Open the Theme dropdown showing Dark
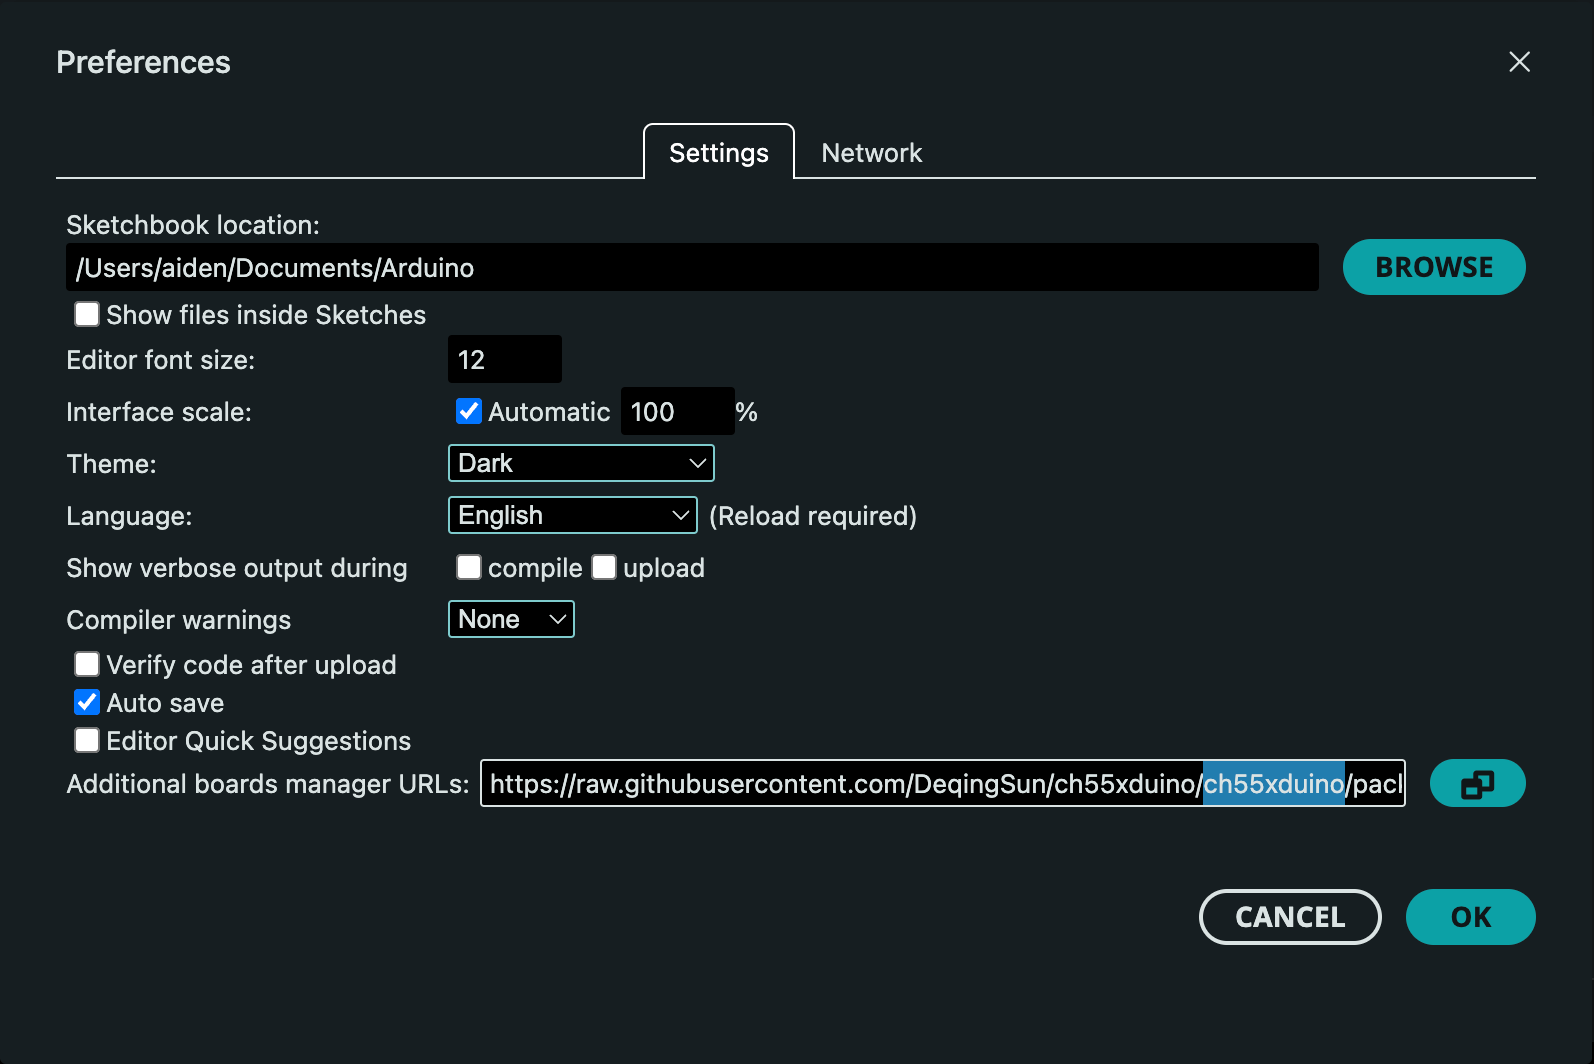The height and width of the screenshot is (1064, 1594). 581,463
